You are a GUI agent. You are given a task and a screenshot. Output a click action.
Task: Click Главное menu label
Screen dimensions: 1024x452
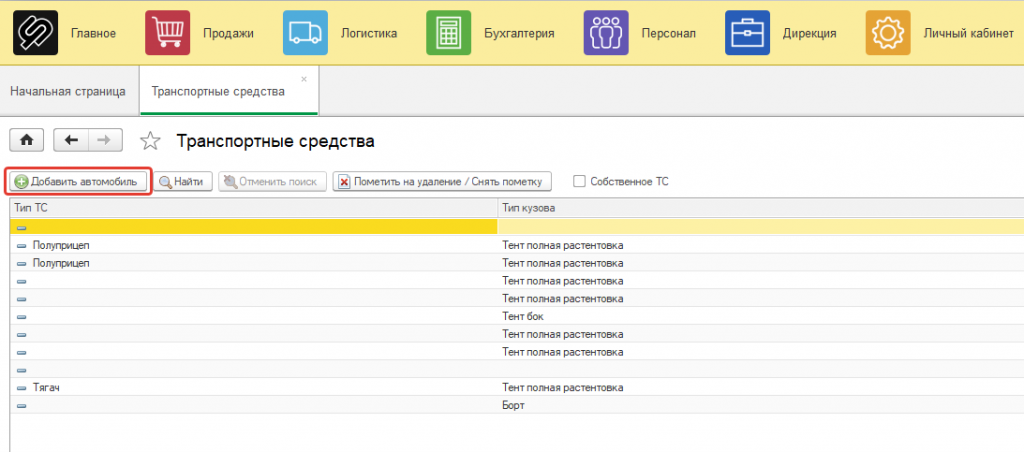coord(93,33)
